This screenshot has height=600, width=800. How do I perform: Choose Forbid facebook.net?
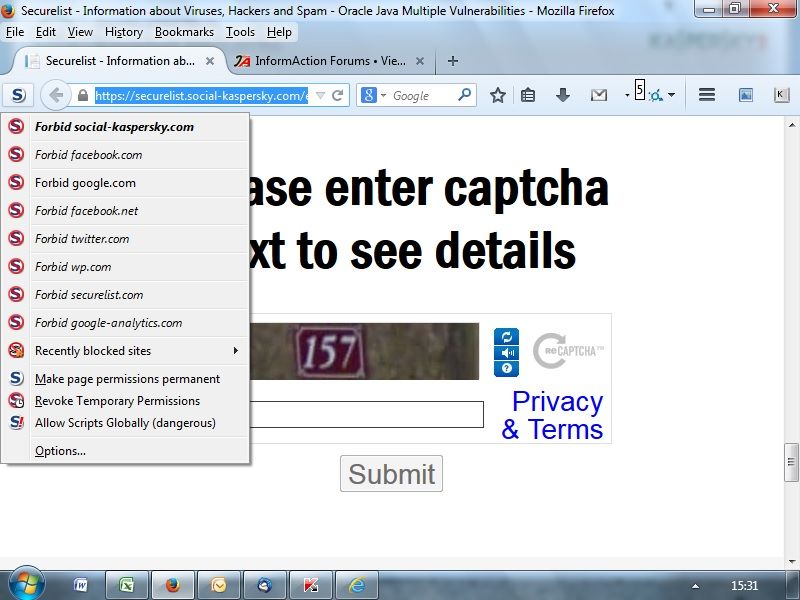[x=126, y=211]
